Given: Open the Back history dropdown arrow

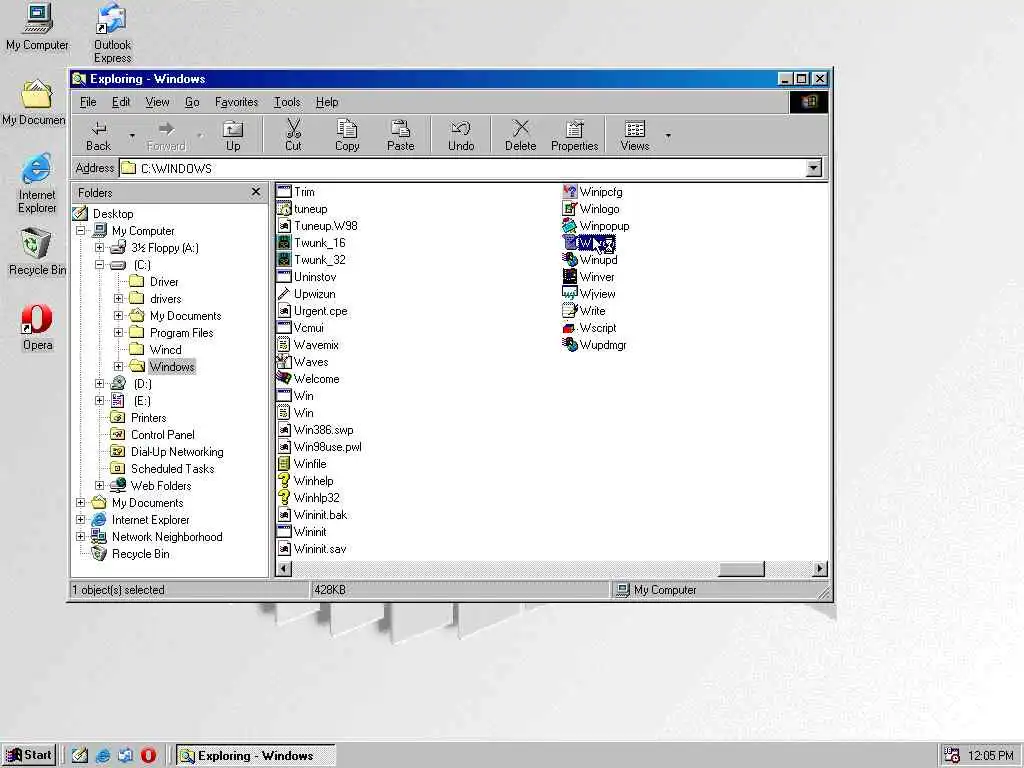Looking at the screenshot, I should [132, 136].
